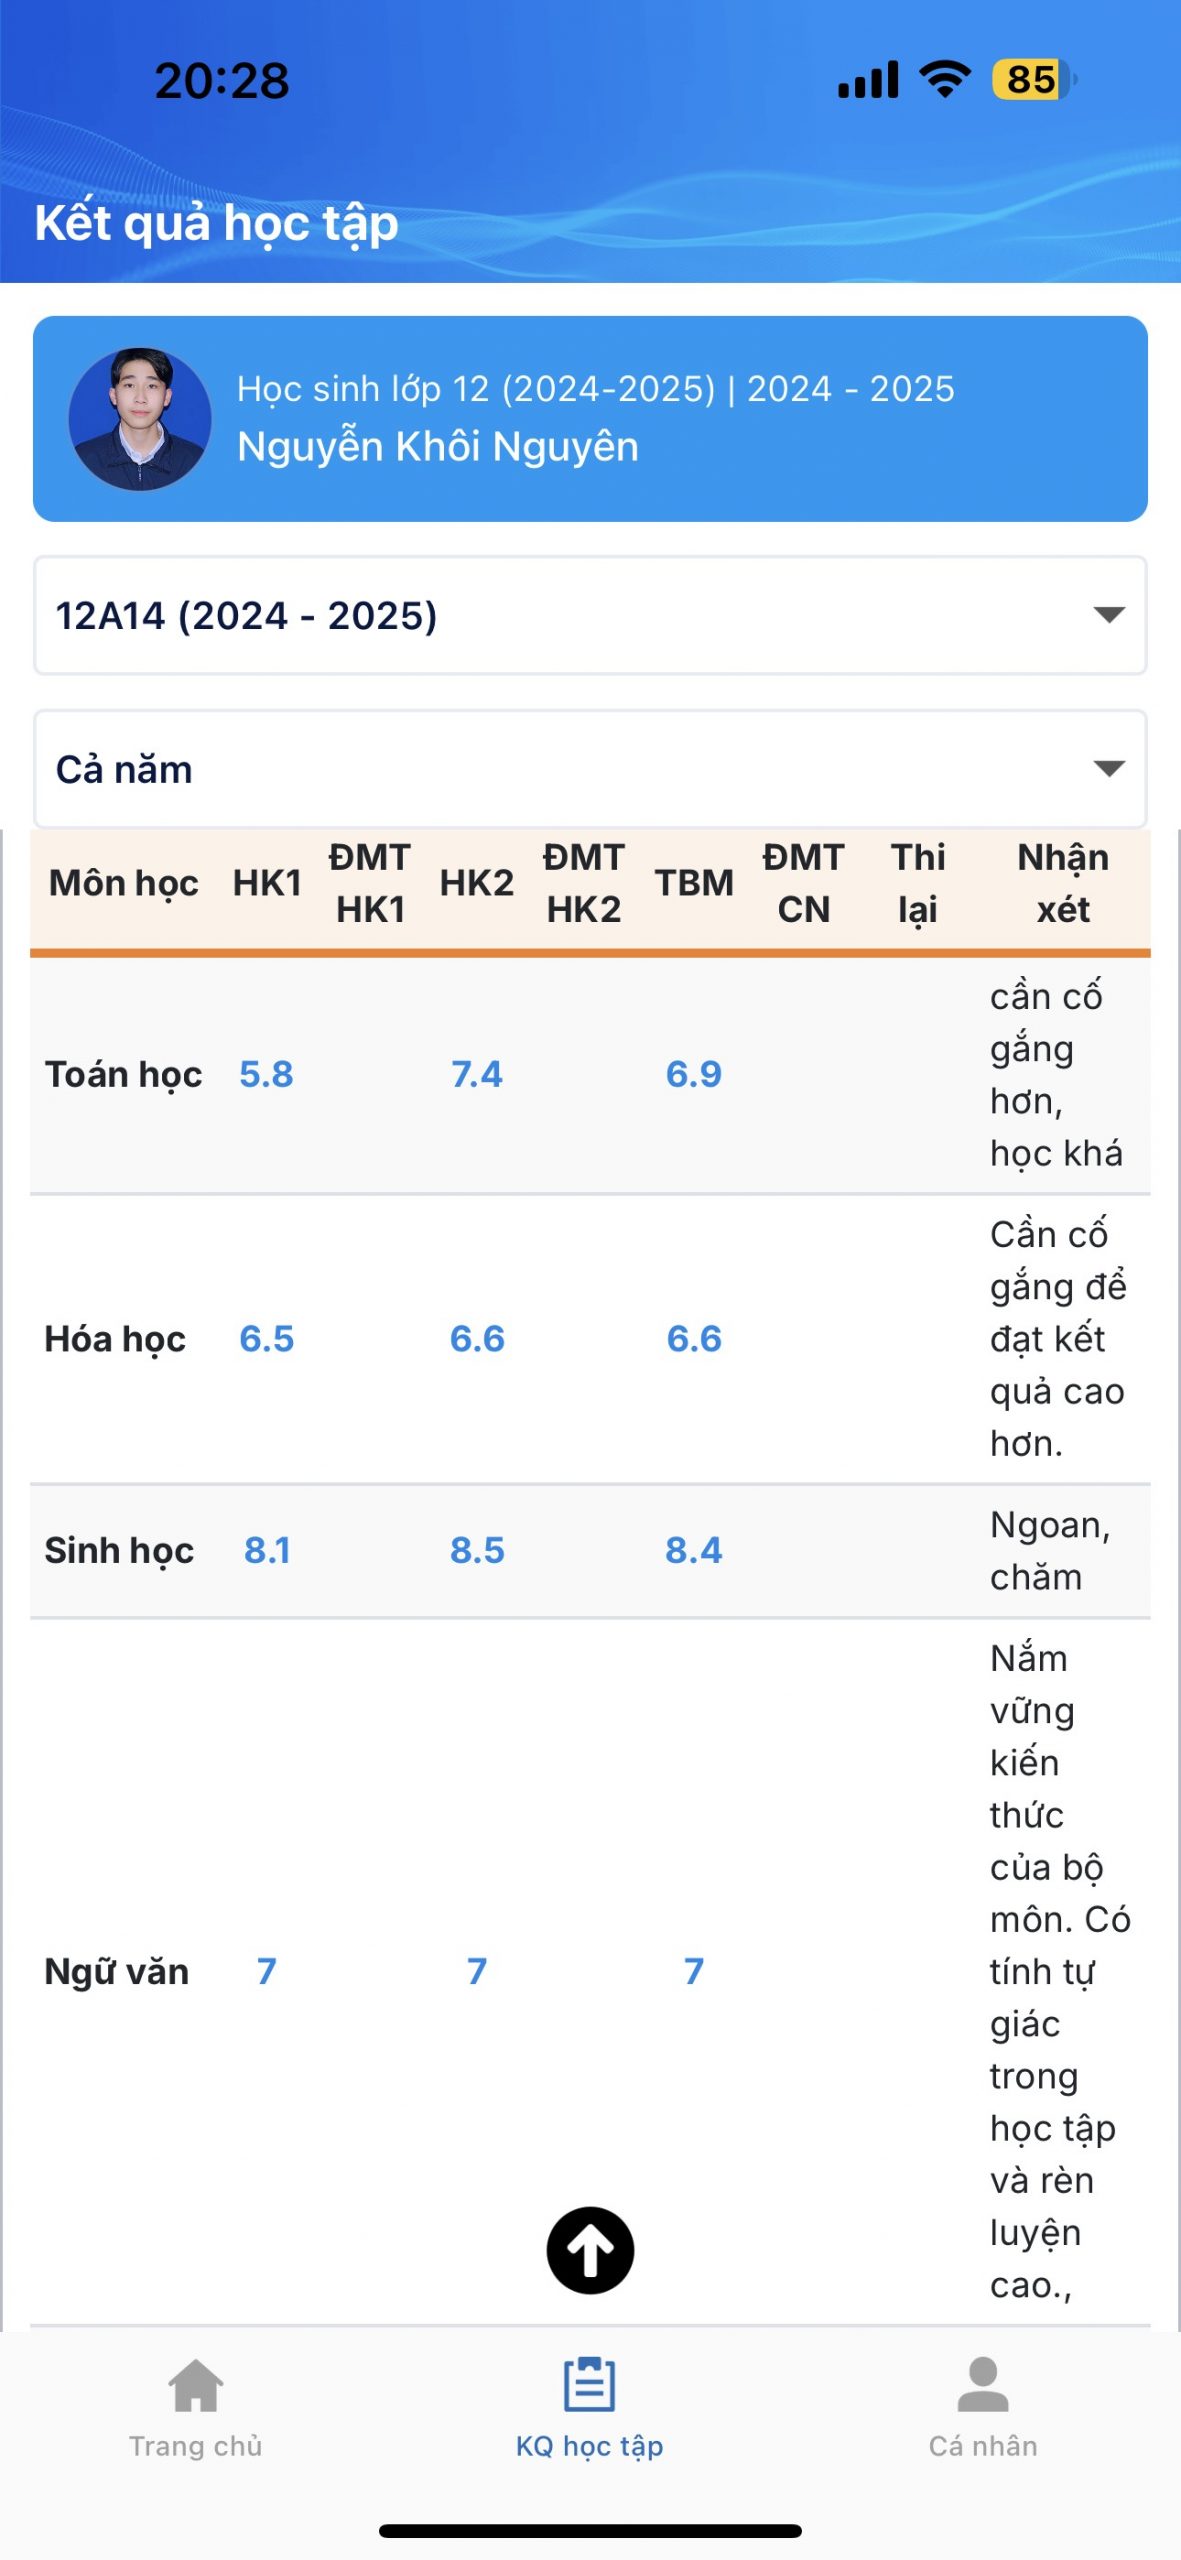Tap the arrow of the Cả năm selector
The height and width of the screenshot is (2560, 1181).
(1109, 768)
